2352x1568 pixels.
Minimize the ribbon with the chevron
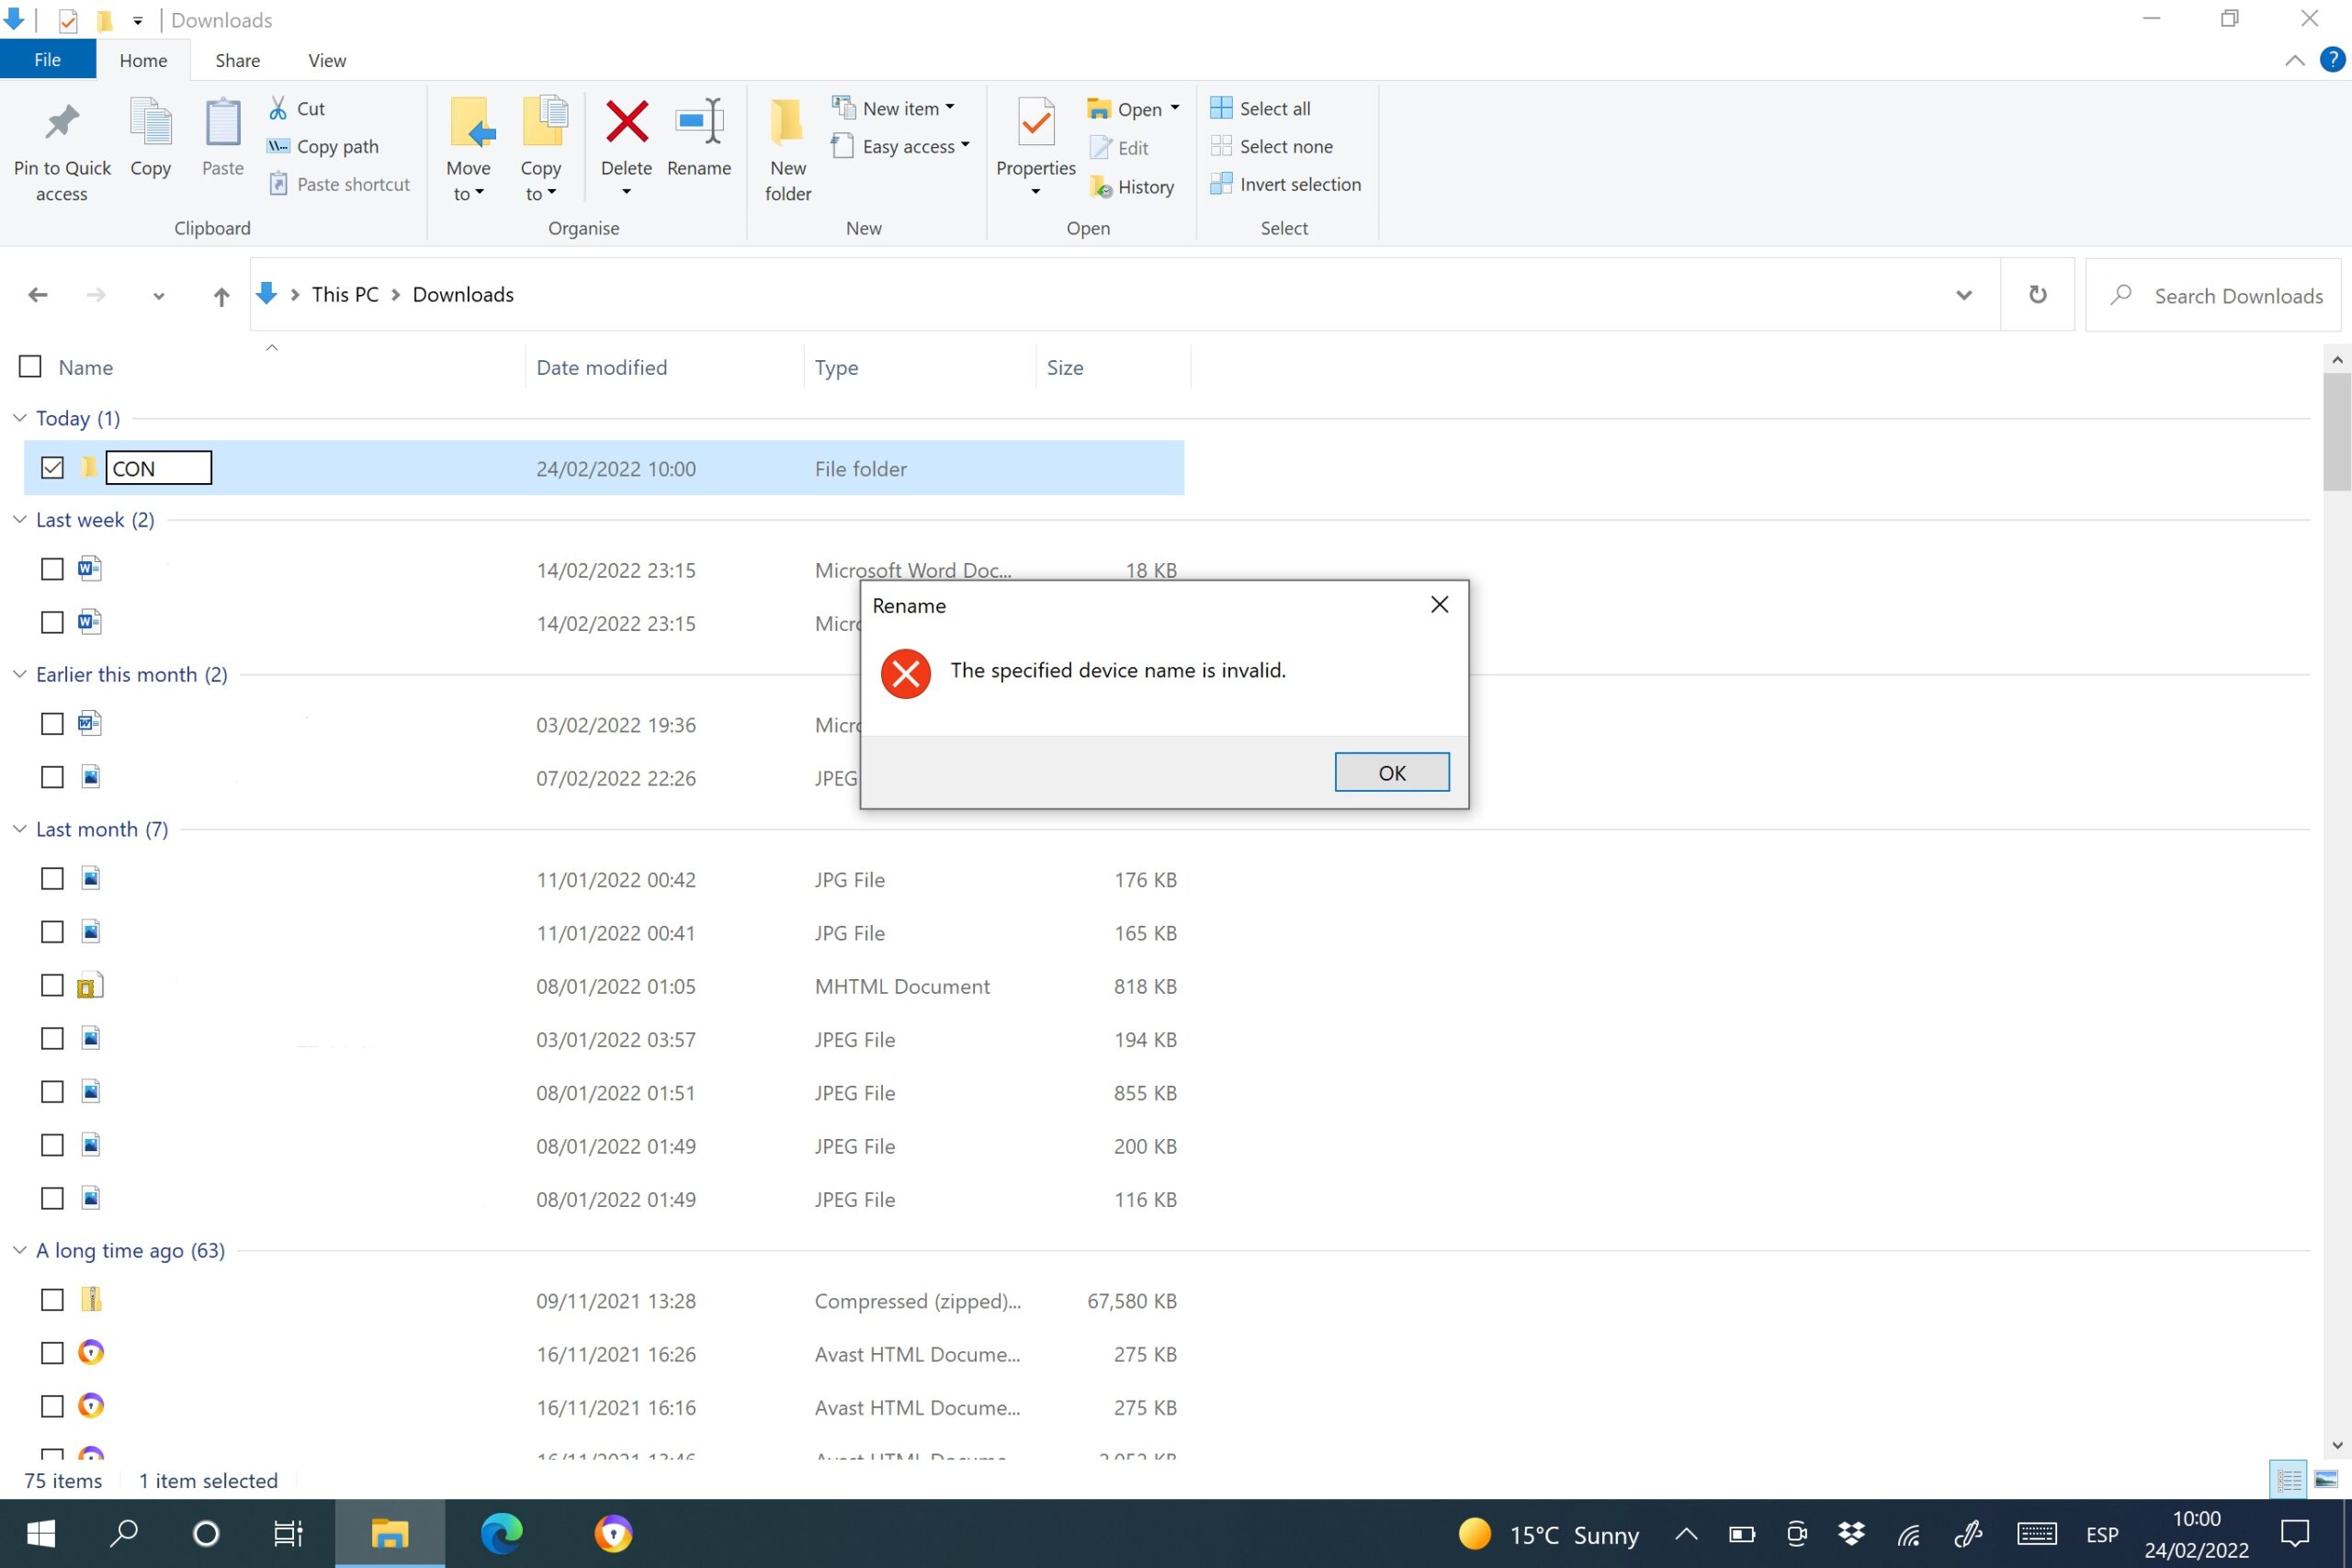pos(2295,60)
